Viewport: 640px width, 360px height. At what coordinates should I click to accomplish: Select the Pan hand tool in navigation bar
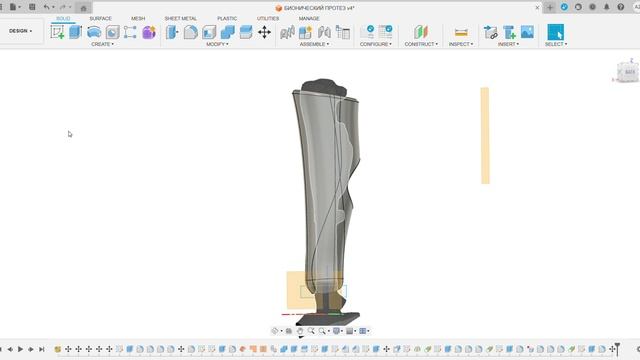click(x=300, y=331)
